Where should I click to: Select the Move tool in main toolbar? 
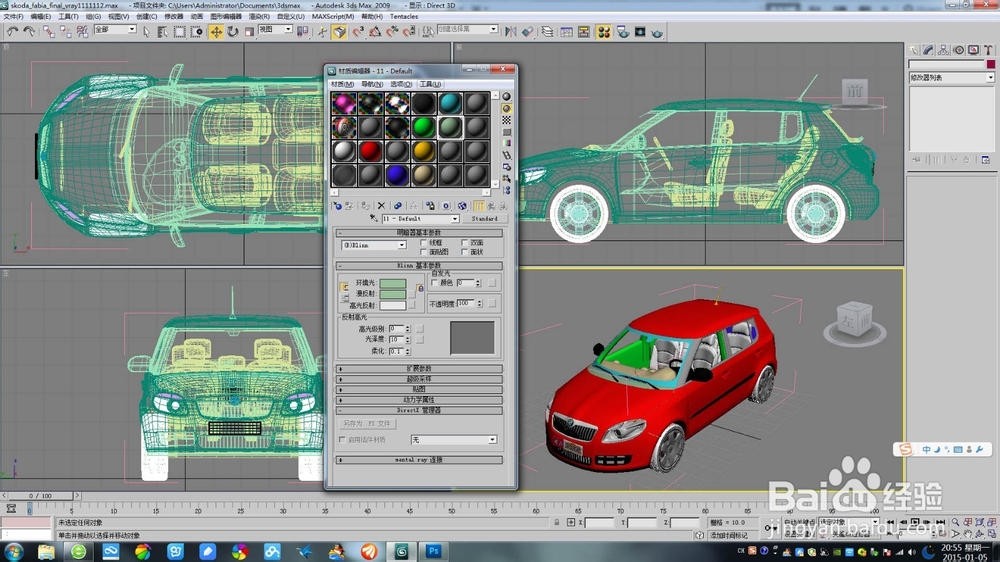216,32
